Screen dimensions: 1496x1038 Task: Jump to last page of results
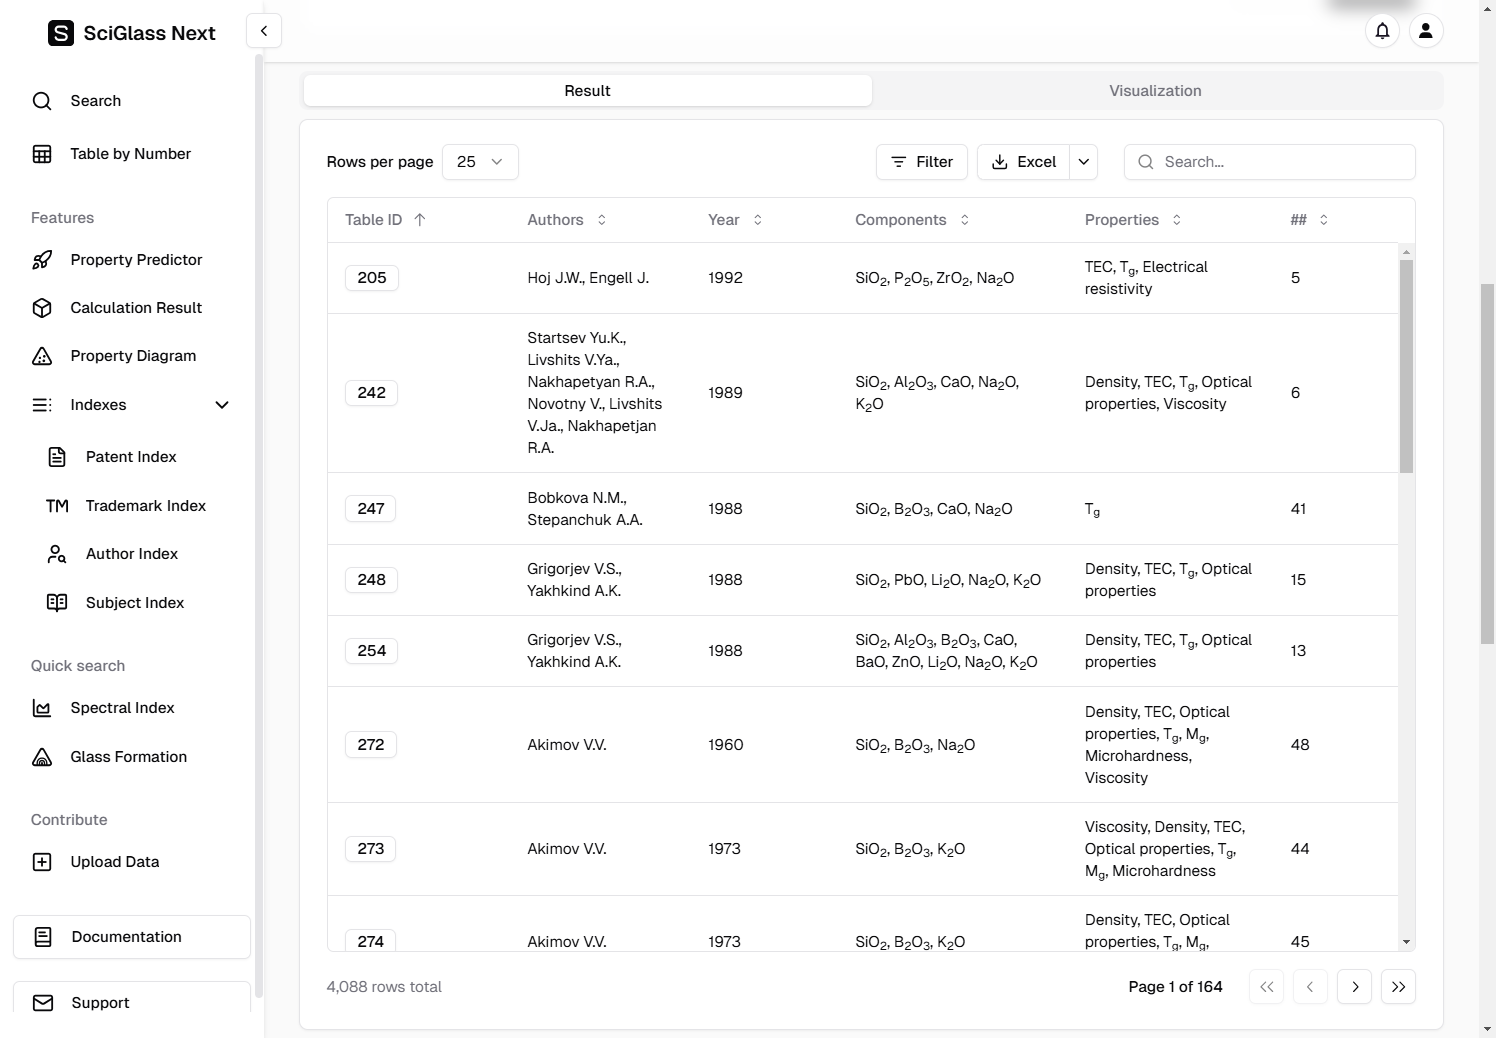[x=1397, y=987]
